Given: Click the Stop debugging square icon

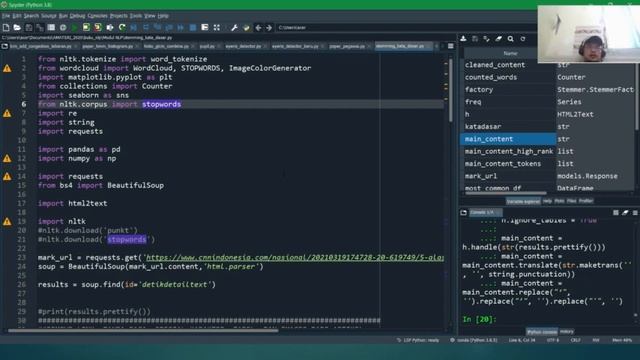Looking at the screenshot, I should pos(193,27).
